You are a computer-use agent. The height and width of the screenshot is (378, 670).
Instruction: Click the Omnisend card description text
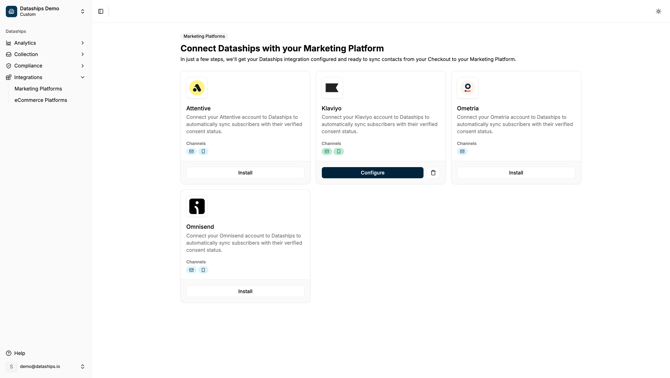pyautogui.click(x=244, y=243)
